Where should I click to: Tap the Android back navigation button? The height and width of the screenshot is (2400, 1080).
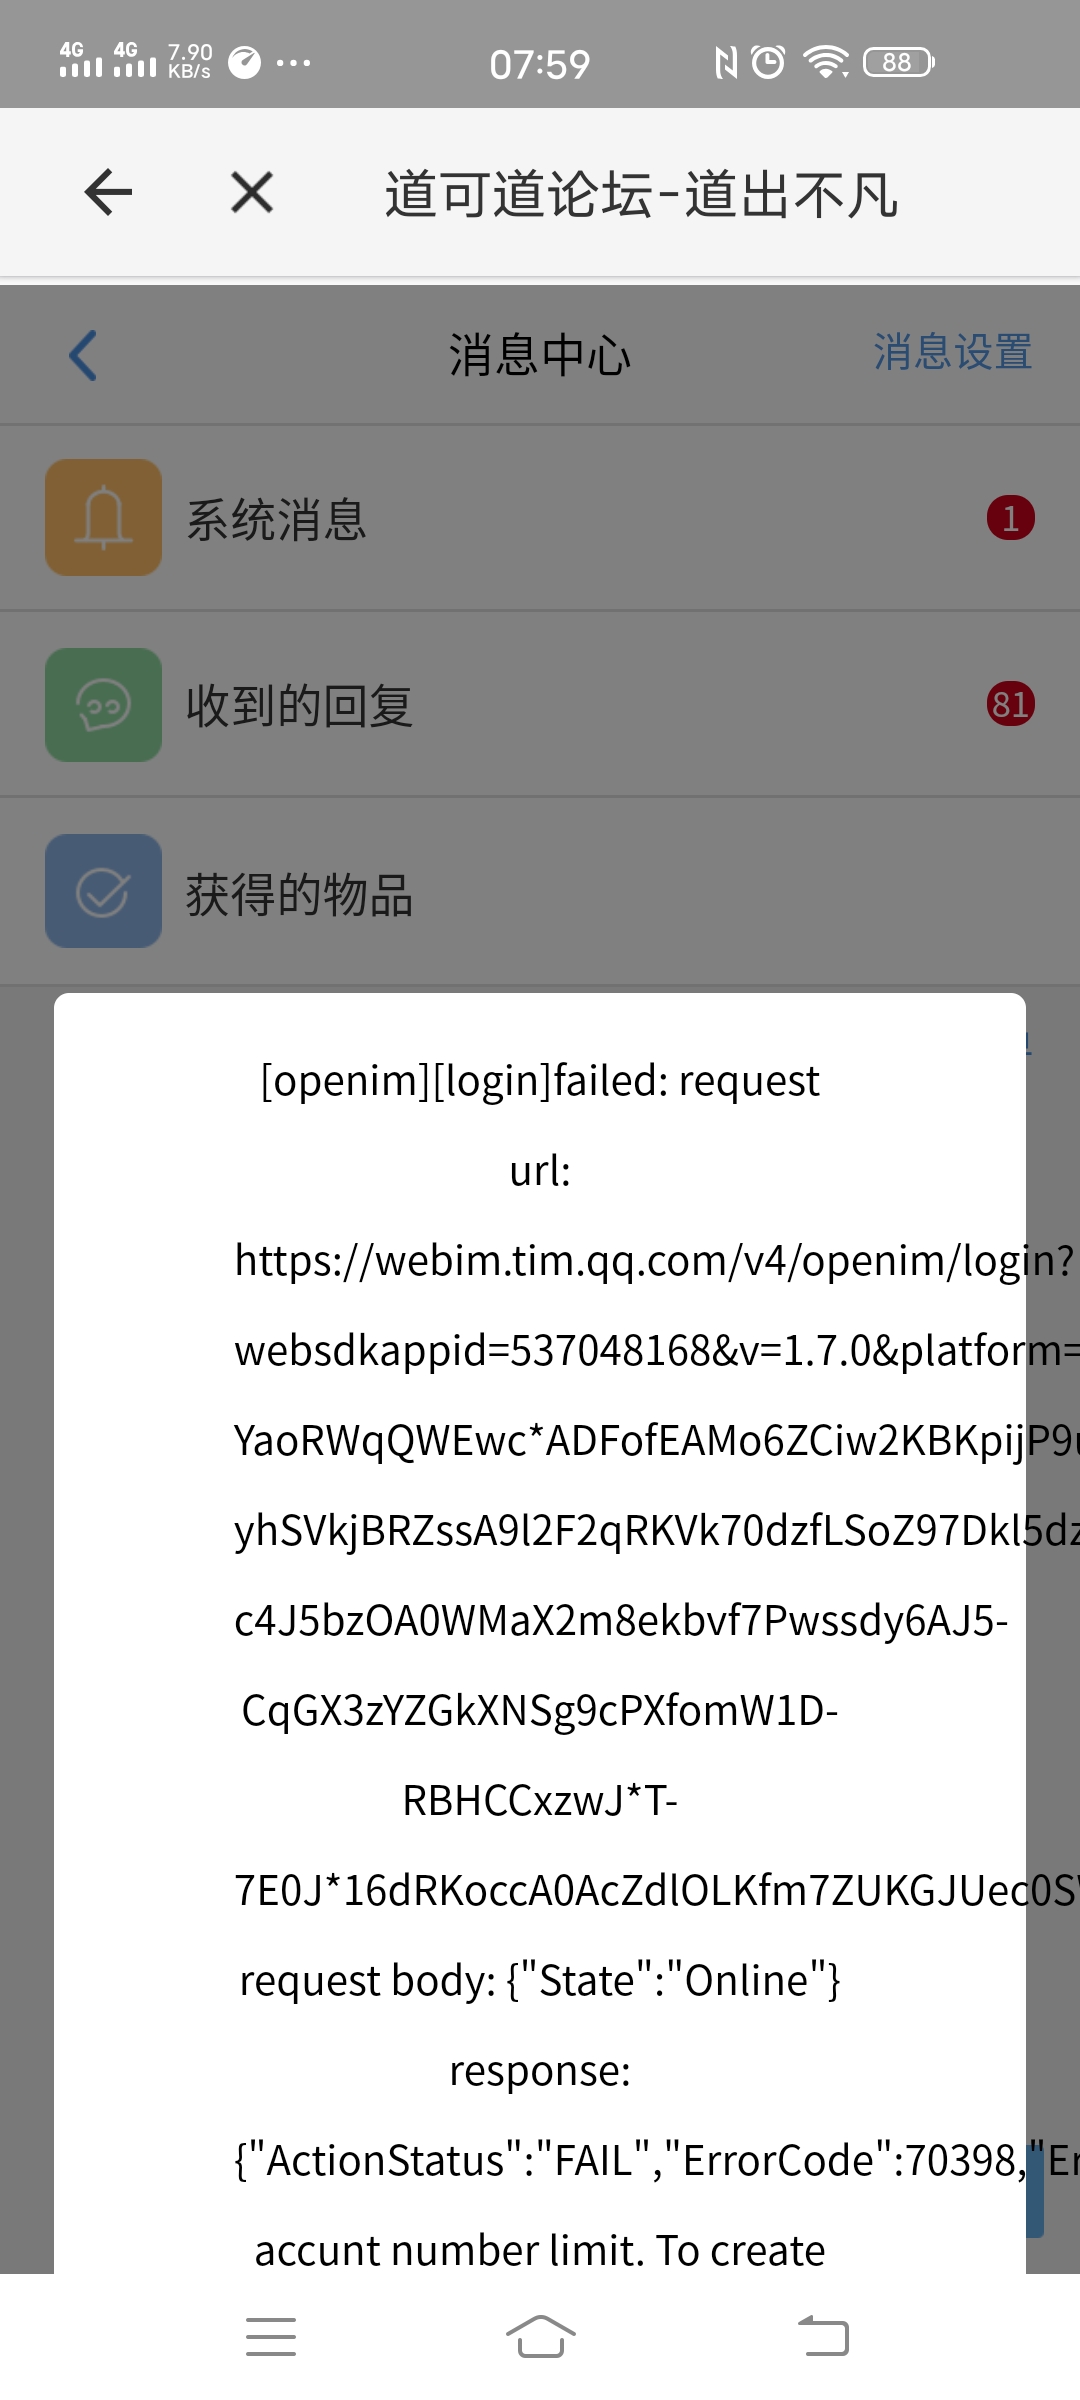pyautogui.click(x=823, y=2337)
